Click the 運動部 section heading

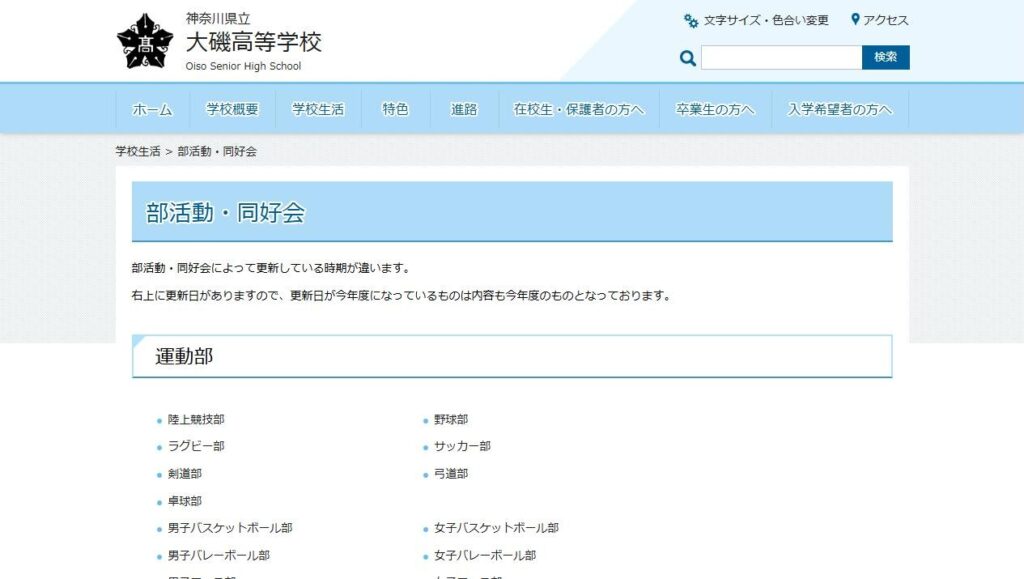(x=184, y=356)
